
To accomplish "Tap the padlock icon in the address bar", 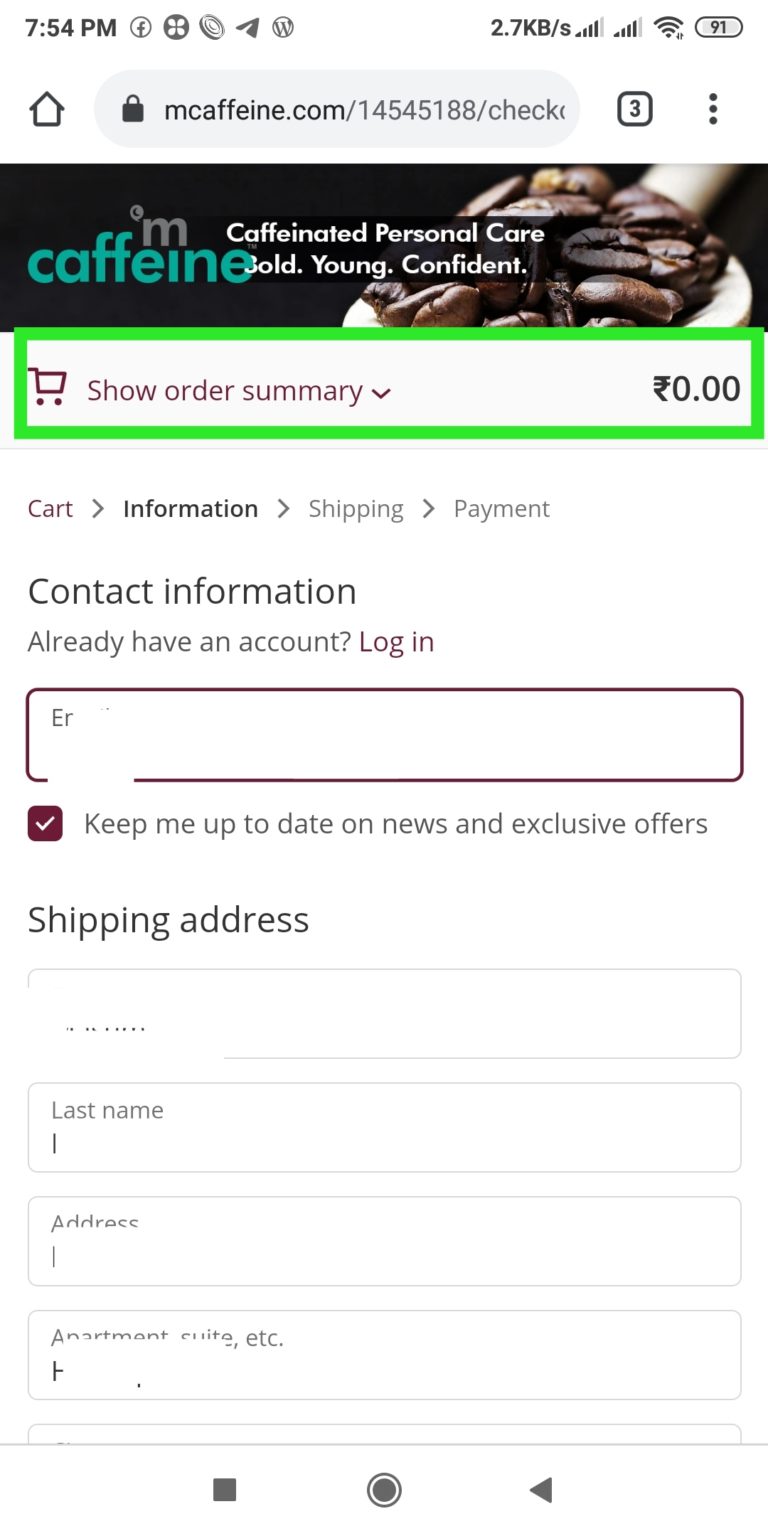I will point(133,110).
